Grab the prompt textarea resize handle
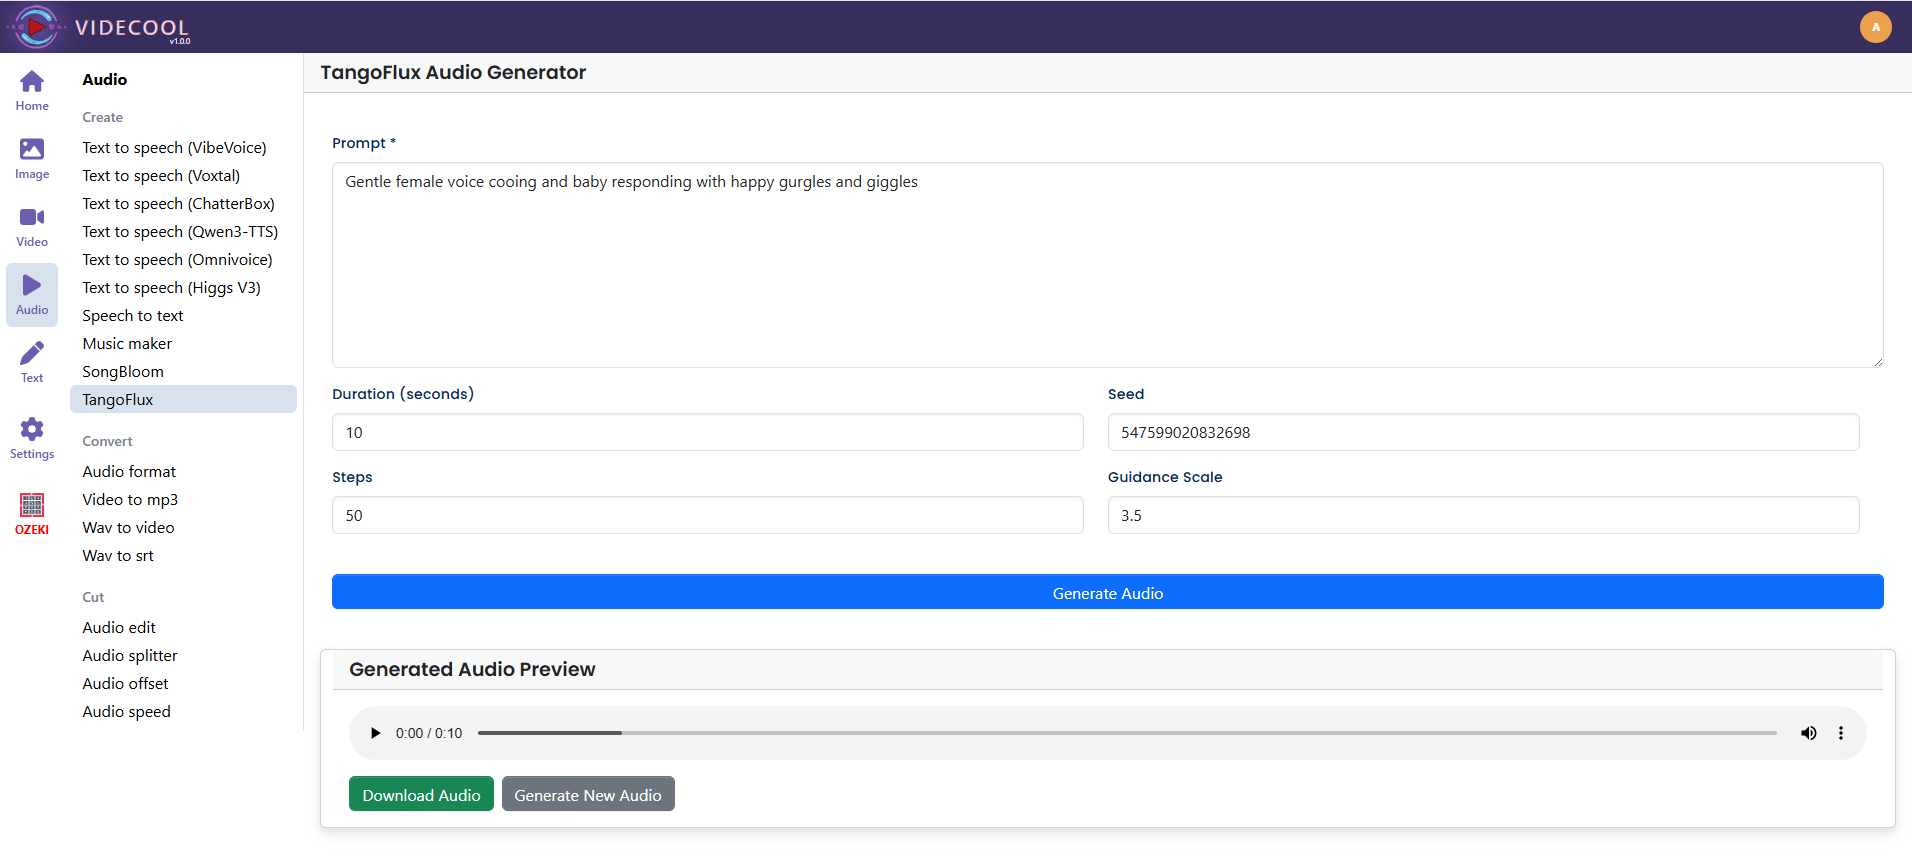This screenshot has height=858, width=1912. coord(1877,361)
